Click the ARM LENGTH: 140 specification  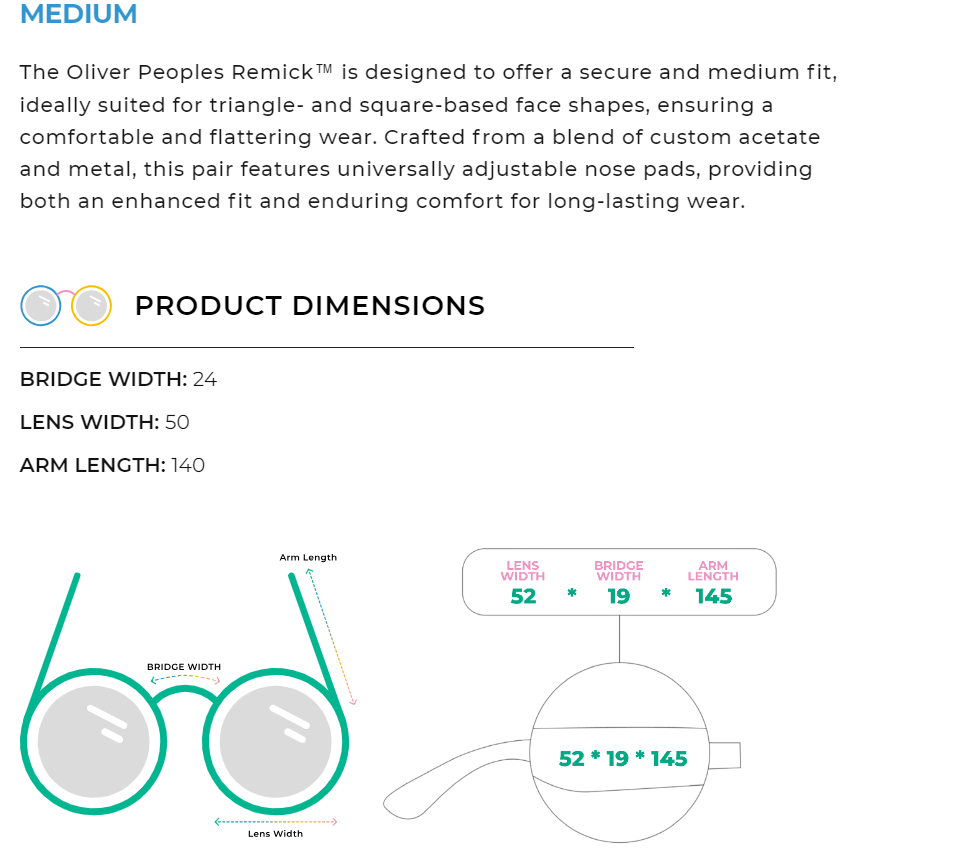[112, 466]
